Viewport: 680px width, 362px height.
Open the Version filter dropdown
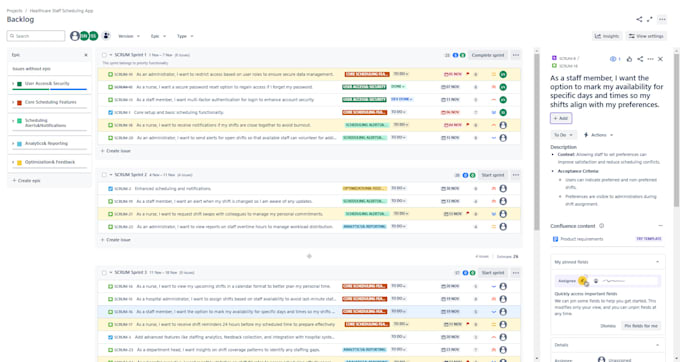point(129,36)
